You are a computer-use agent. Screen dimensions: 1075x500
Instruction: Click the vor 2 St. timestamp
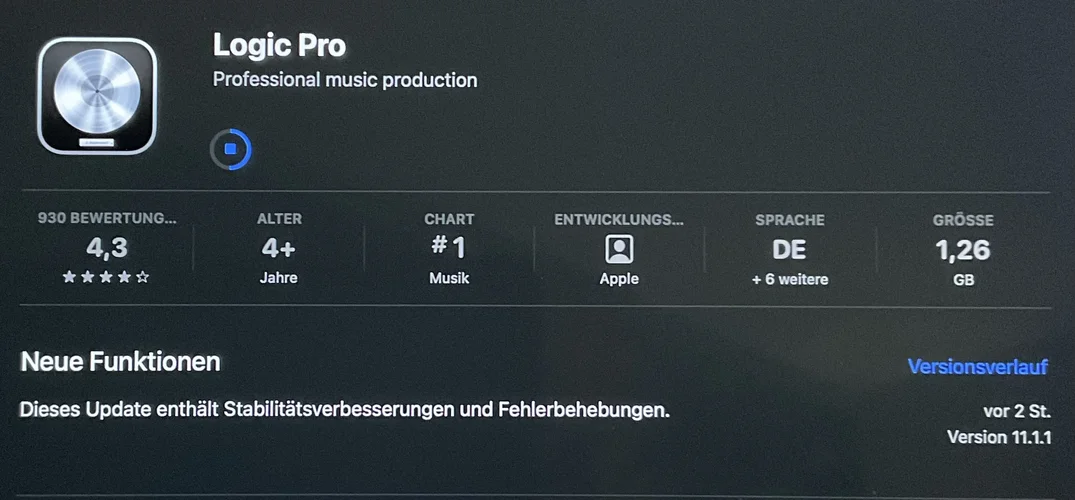tap(1017, 411)
